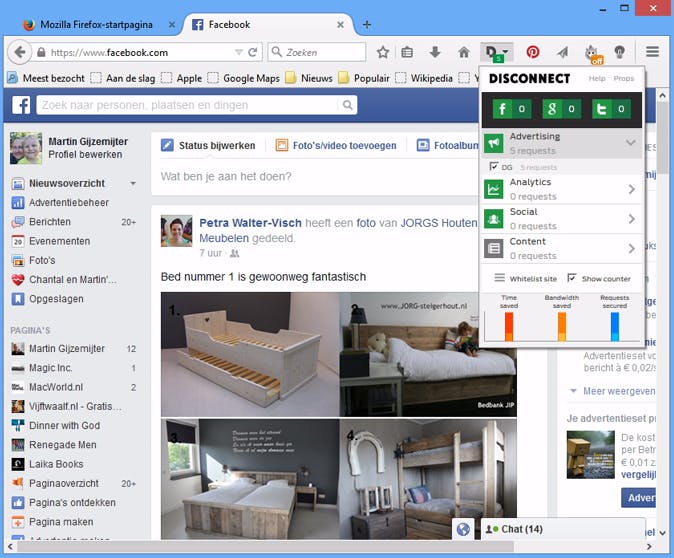This screenshot has width=674, height=558.
Task: Click the Analytics chart icon
Action: click(493, 189)
